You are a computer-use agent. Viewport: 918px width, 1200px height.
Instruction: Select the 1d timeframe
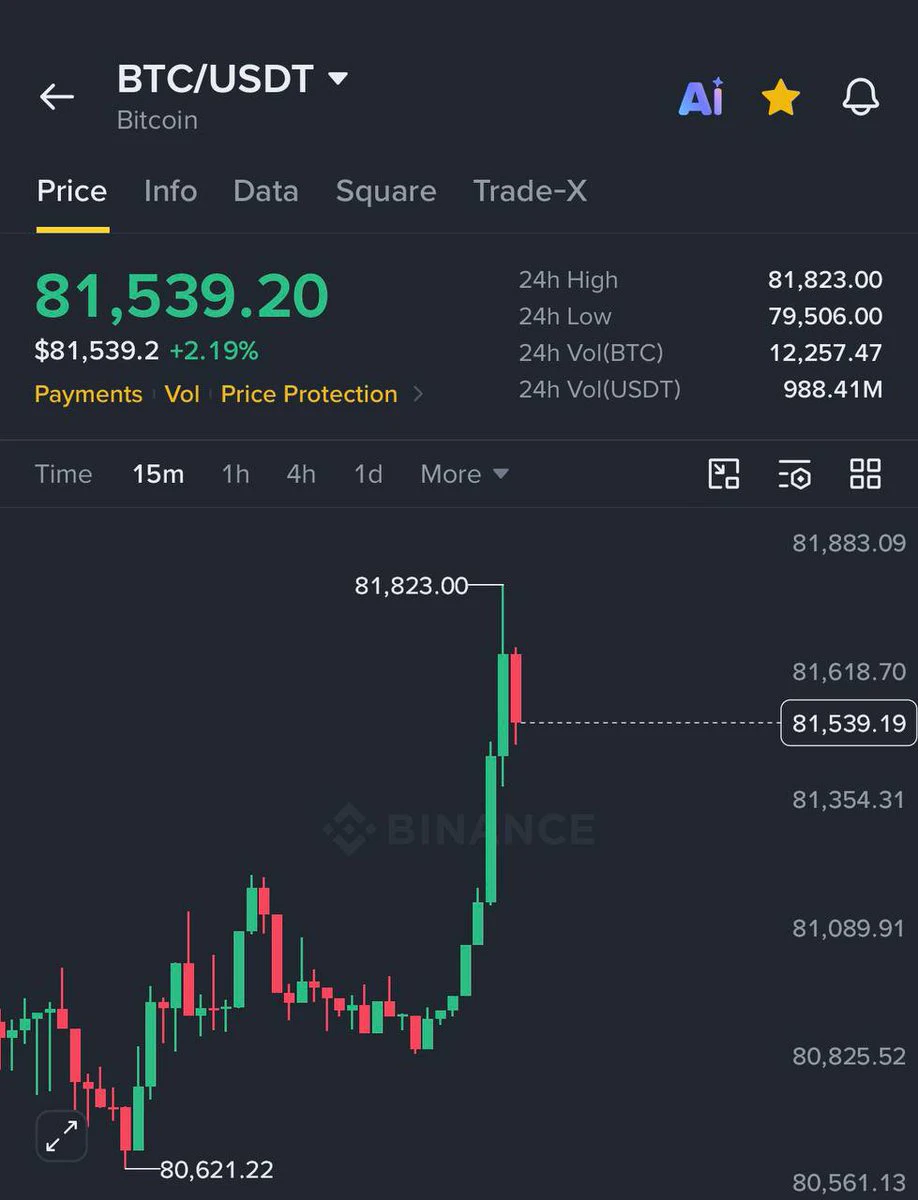pyautogui.click(x=368, y=474)
